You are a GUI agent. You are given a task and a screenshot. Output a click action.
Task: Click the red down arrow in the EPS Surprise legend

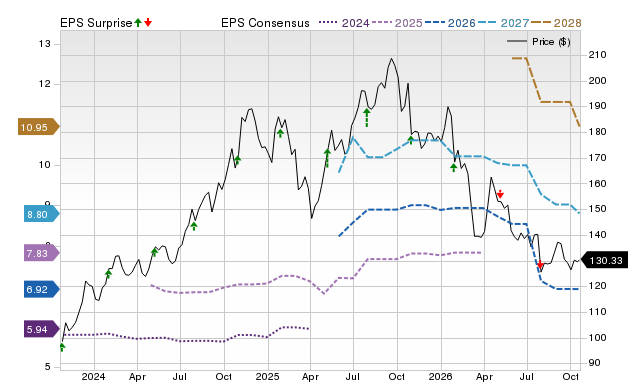point(148,22)
